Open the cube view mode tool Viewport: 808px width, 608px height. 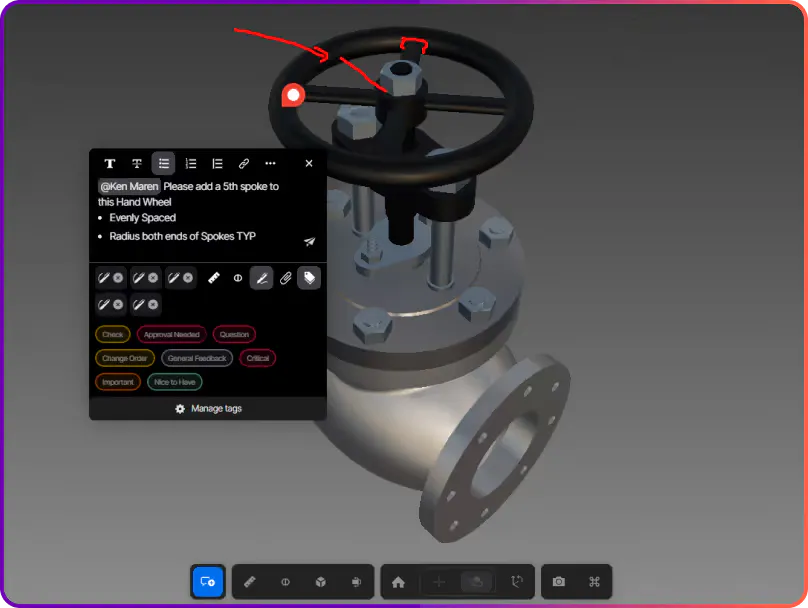(x=321, y=582)
